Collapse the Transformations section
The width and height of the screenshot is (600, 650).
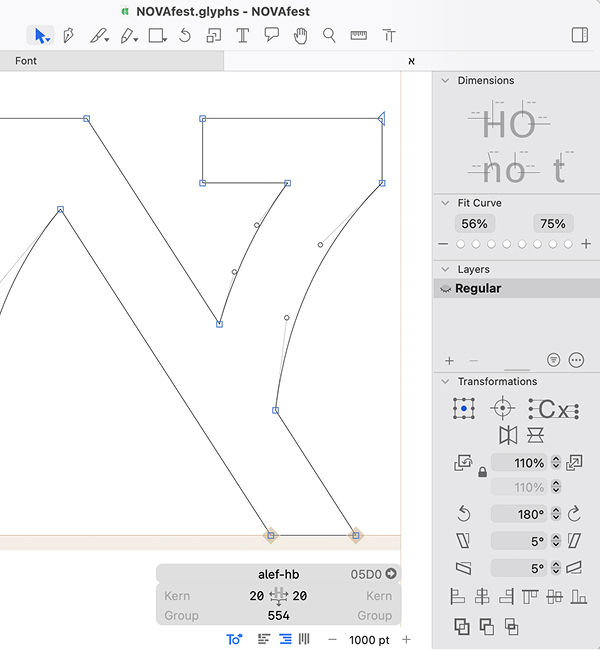[445, 381]
